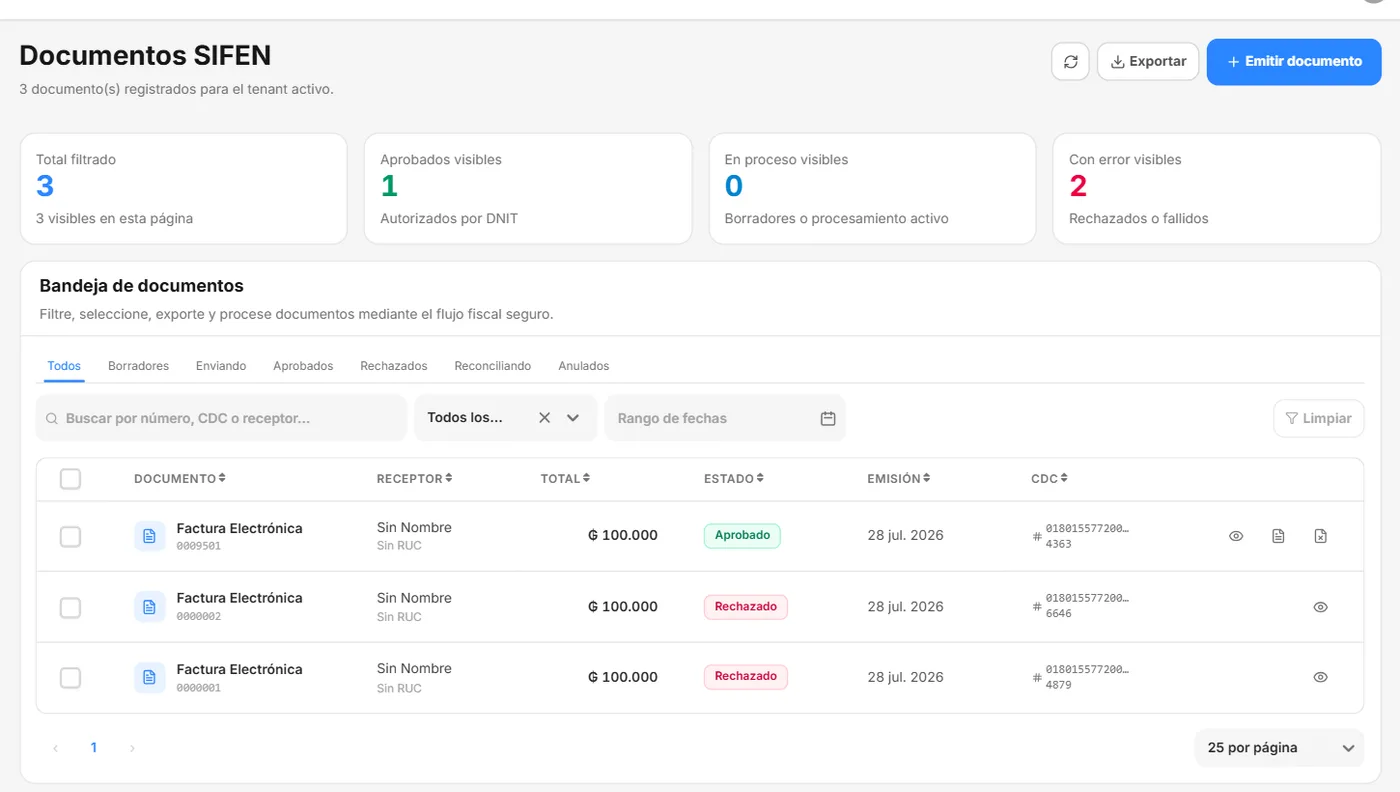
Task: Switch to the Borradores tab
Action: (x=138, y=366)
